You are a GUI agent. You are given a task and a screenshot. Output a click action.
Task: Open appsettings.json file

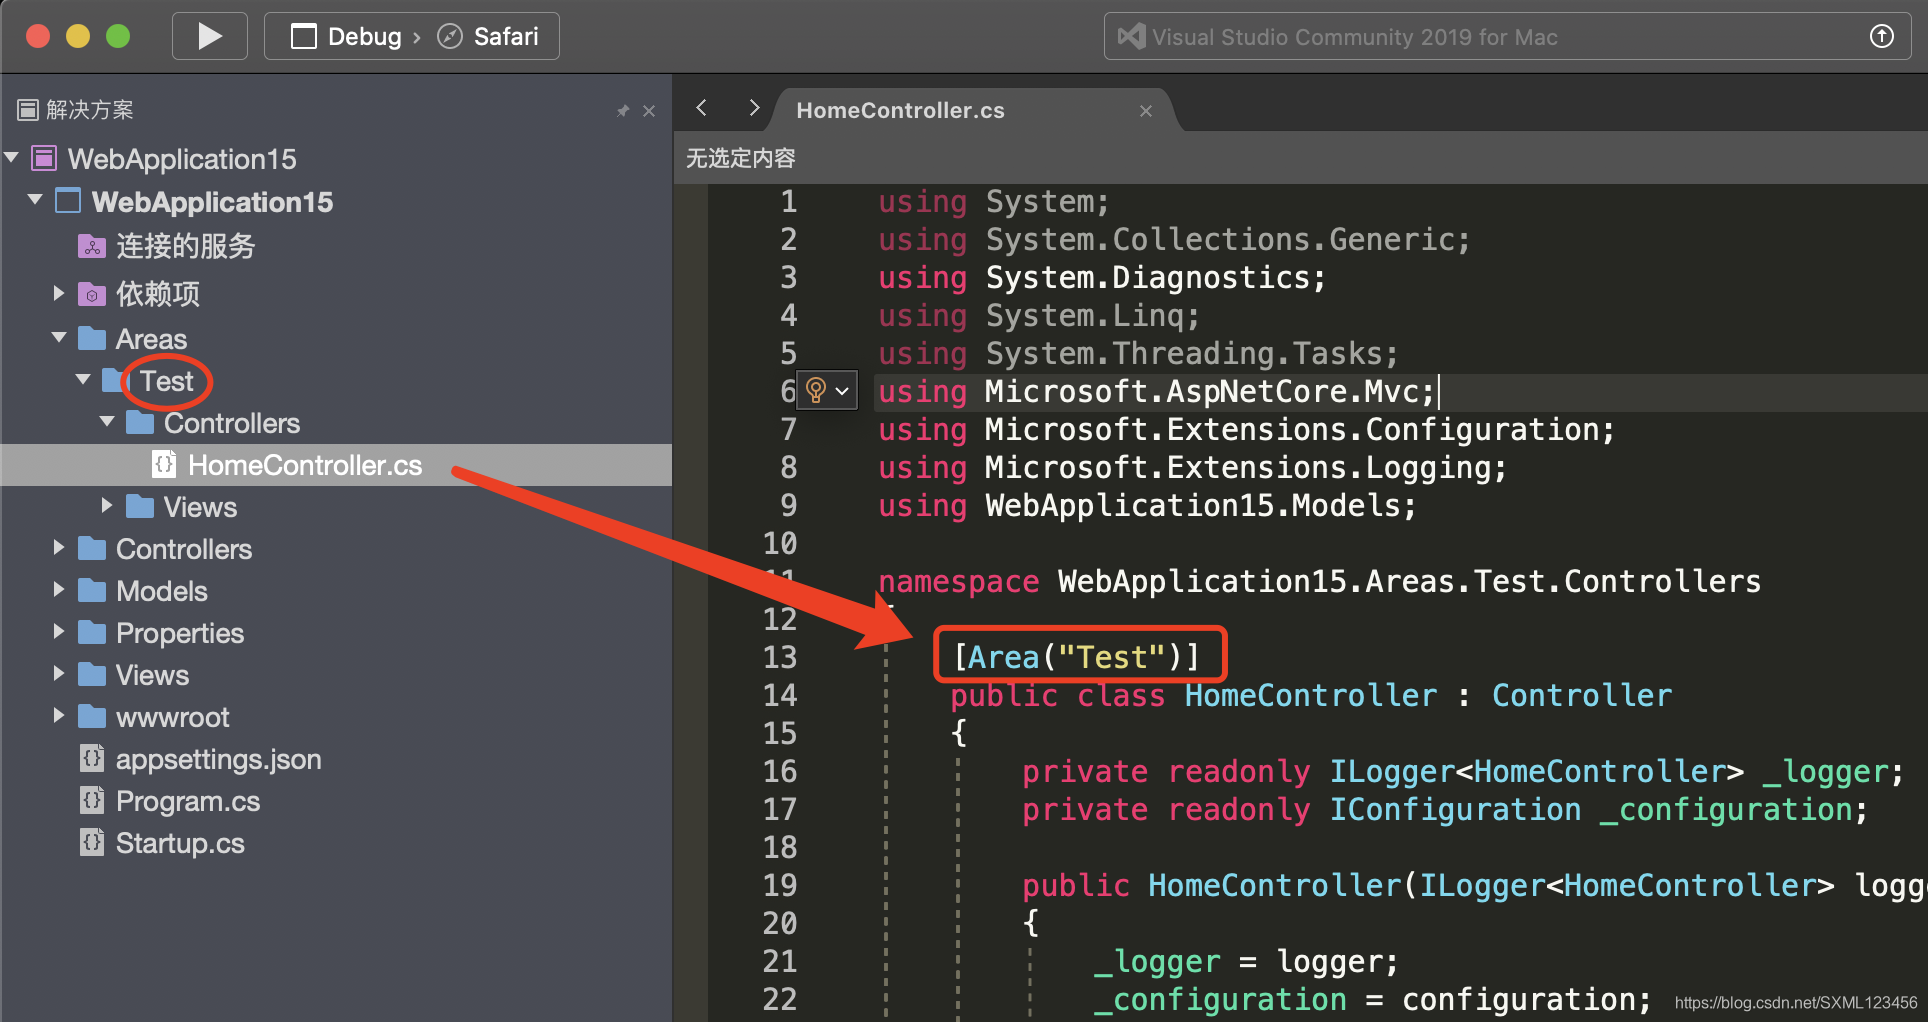pos(218,759)
